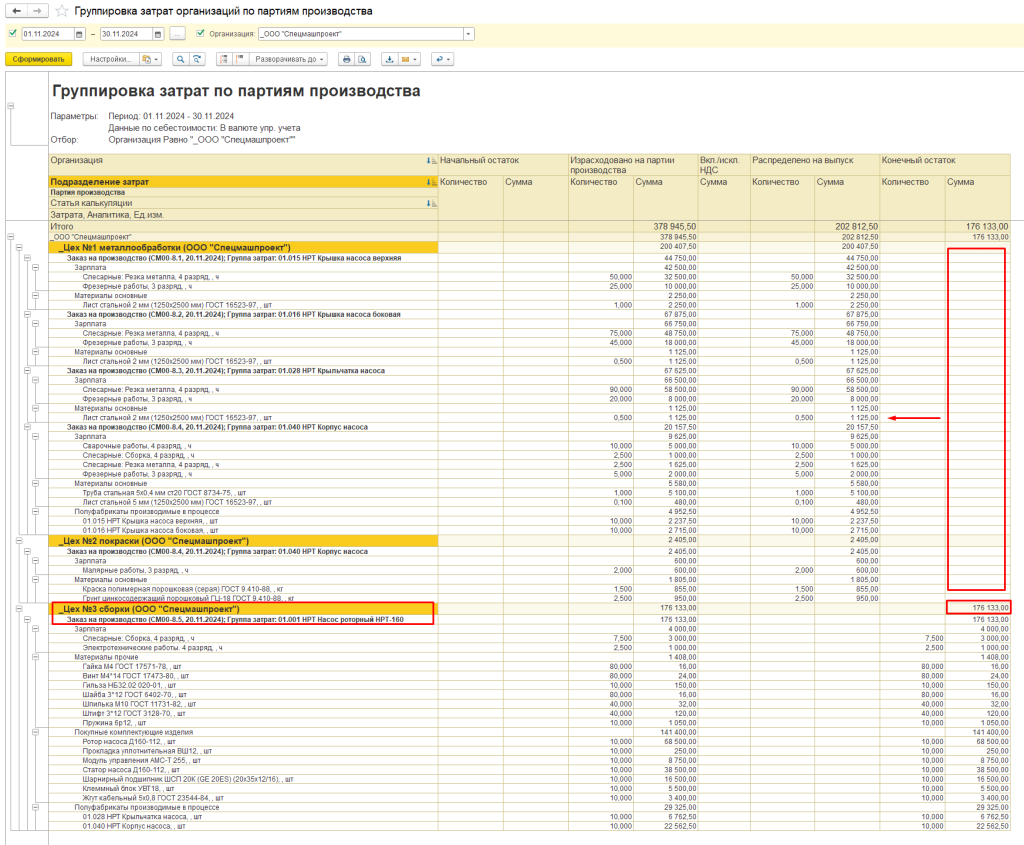Select the Вкл./искл. НДС column header
1024x845 pixels.
pyautogui.click(x=724, y=165)
